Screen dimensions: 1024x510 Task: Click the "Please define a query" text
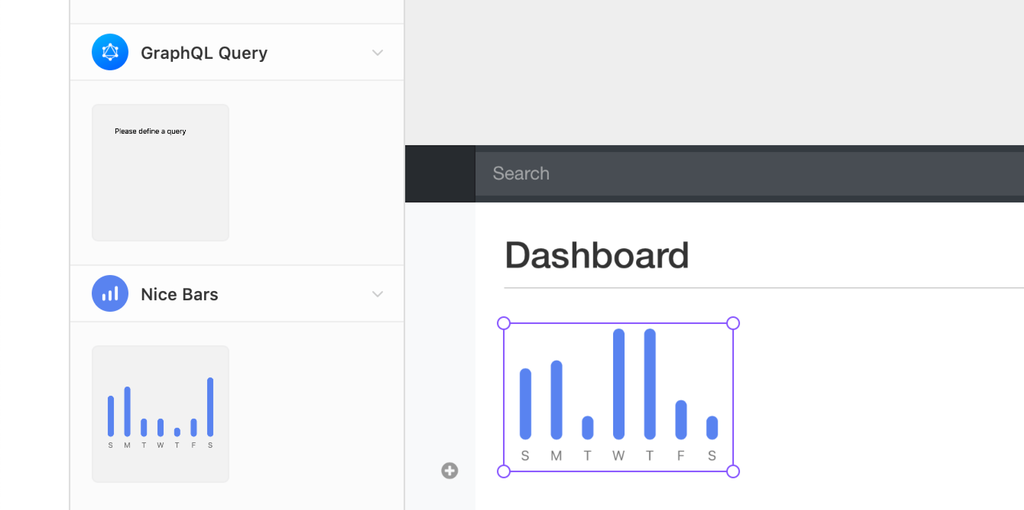[x=150, y=131]
